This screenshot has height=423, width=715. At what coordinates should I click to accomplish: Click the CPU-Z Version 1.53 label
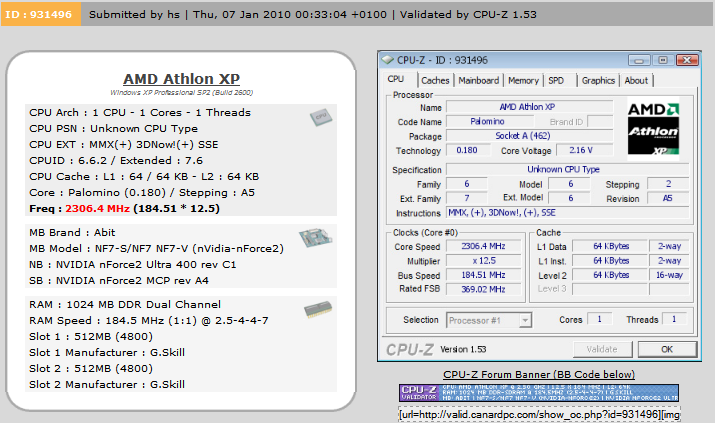tap(463, 350)
